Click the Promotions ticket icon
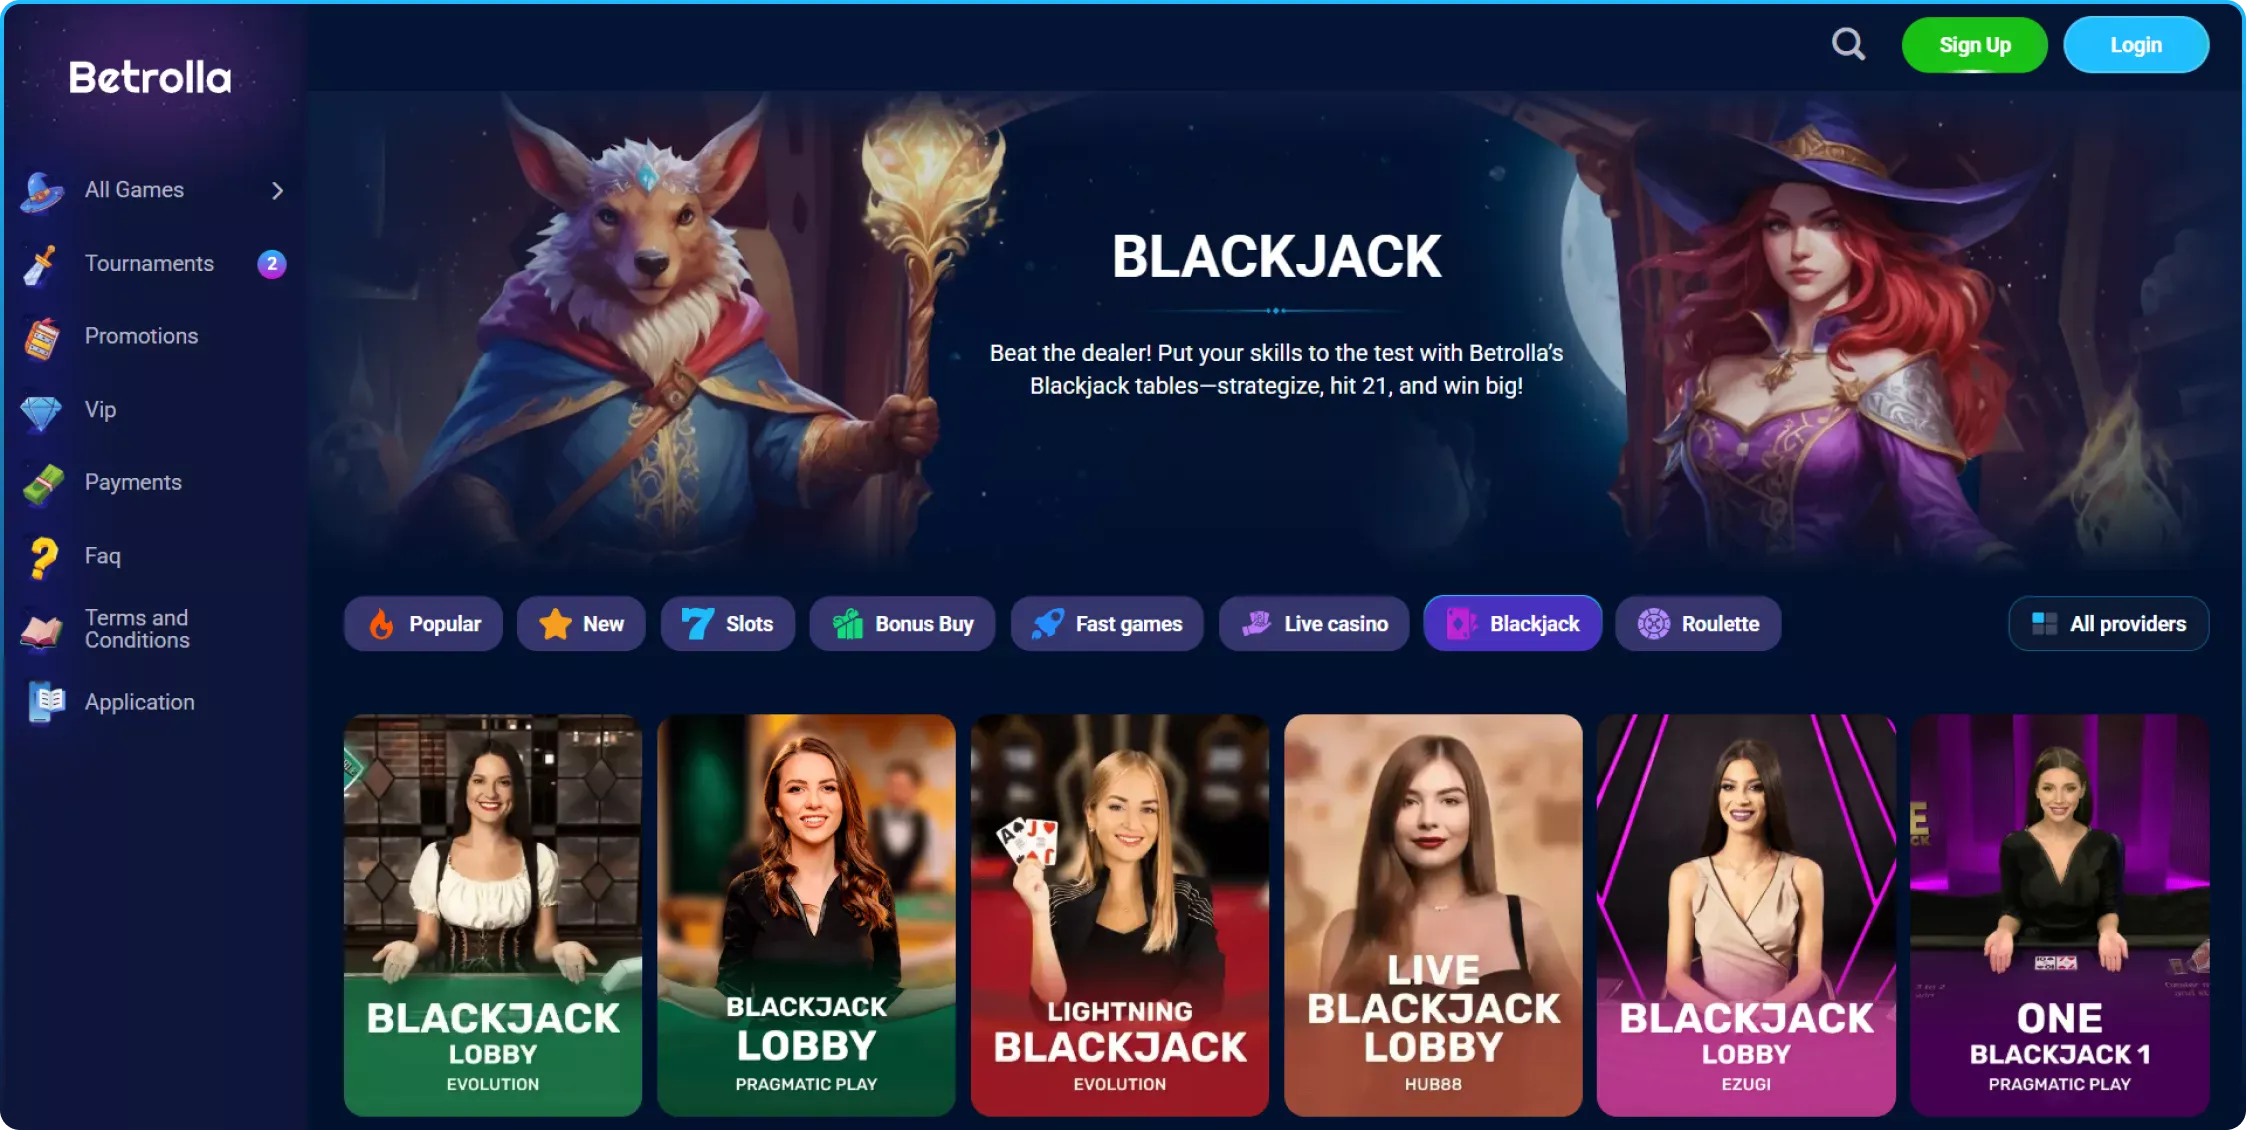 pos(42,337)
